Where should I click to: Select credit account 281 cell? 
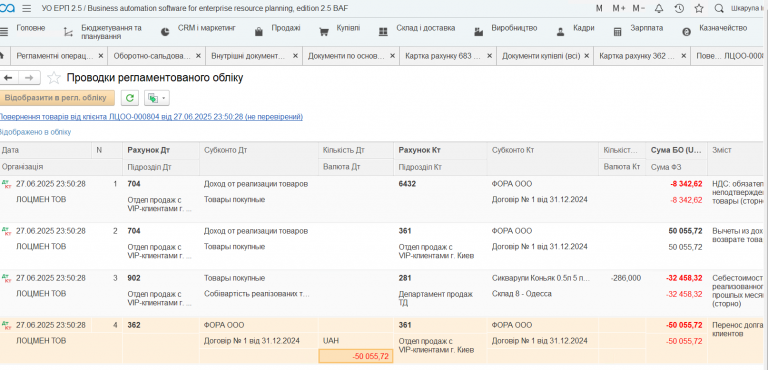coord(405,278)
